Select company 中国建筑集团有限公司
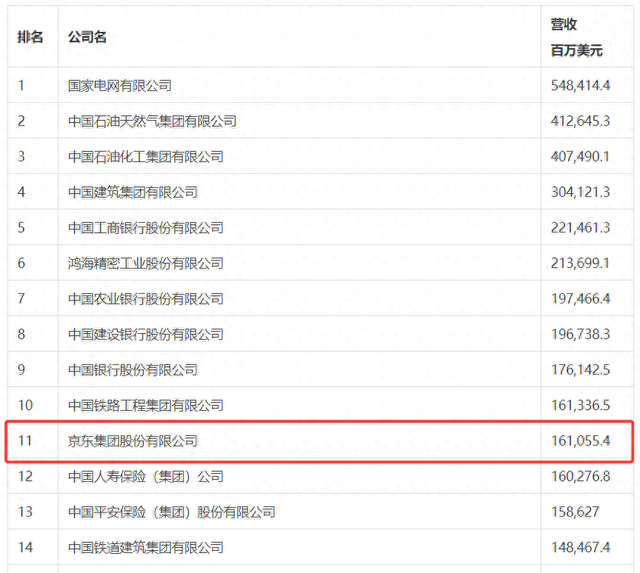This screenshot has height=573, width=640. (133, 192)
